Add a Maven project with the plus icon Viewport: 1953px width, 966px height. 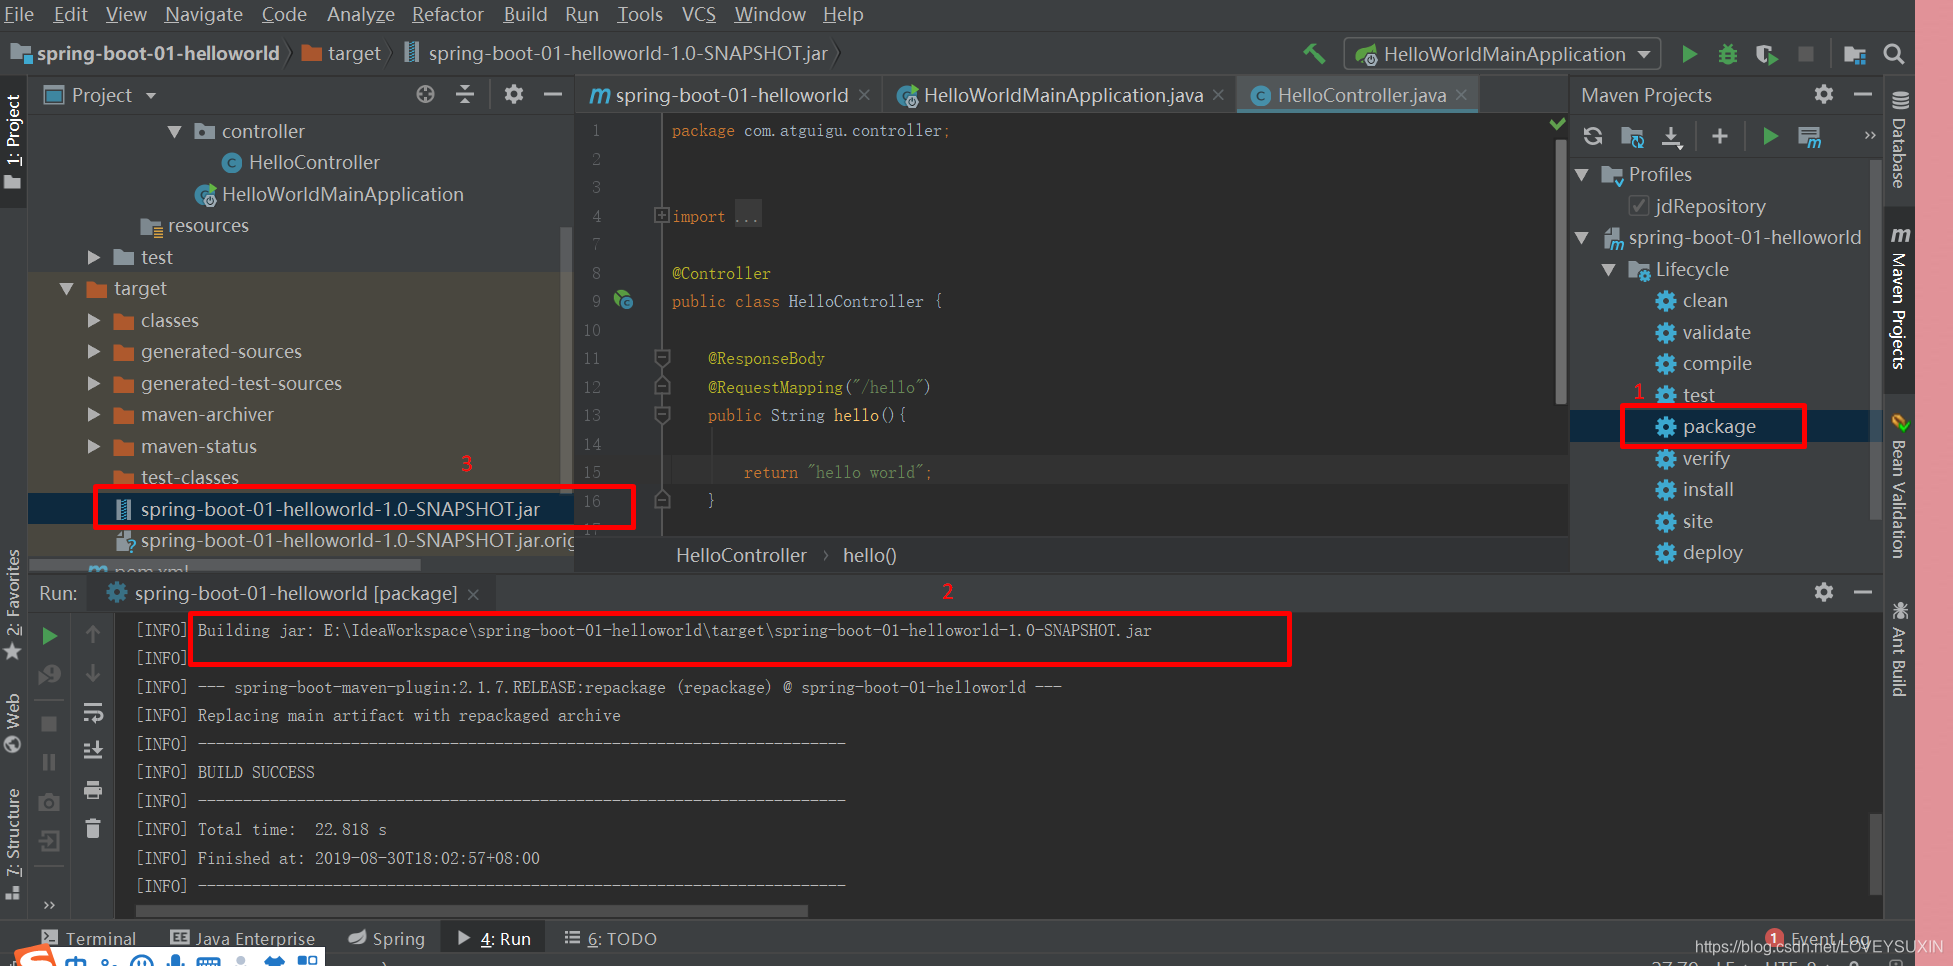(x=1720, y=136)
